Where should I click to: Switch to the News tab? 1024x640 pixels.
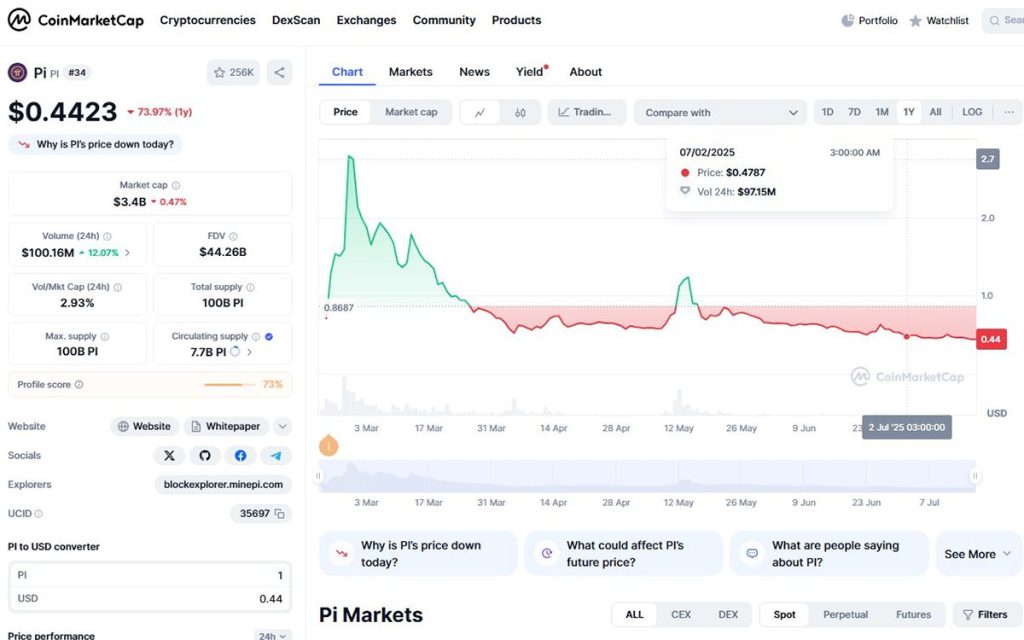474,72
